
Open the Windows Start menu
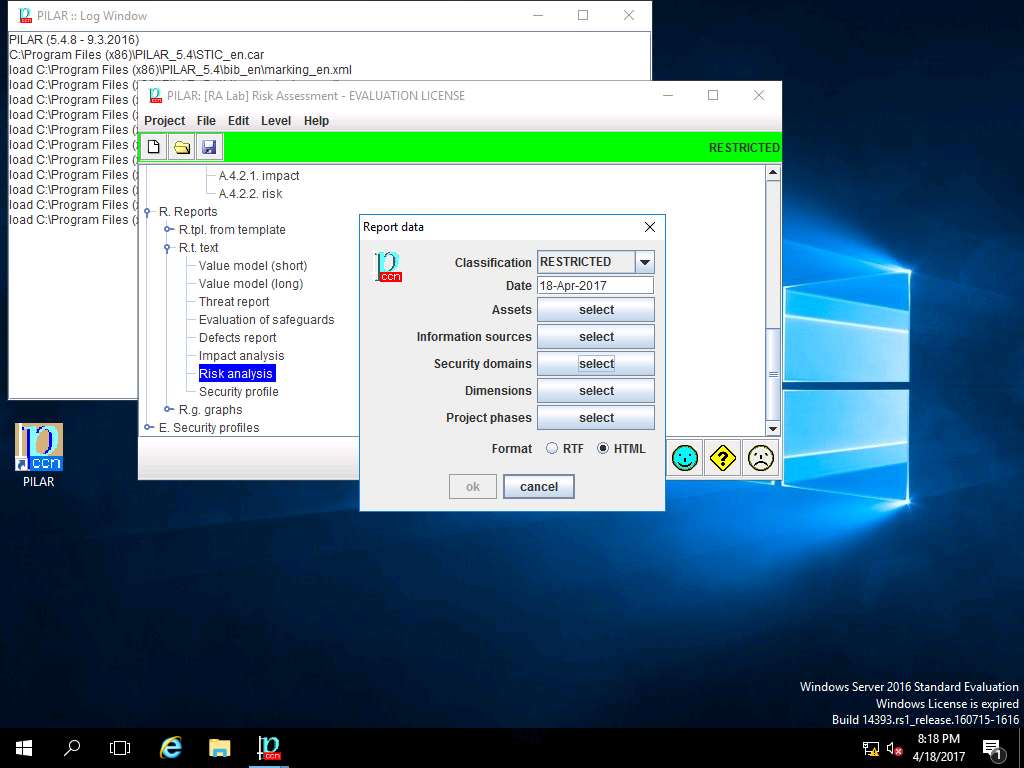[24, 748]
